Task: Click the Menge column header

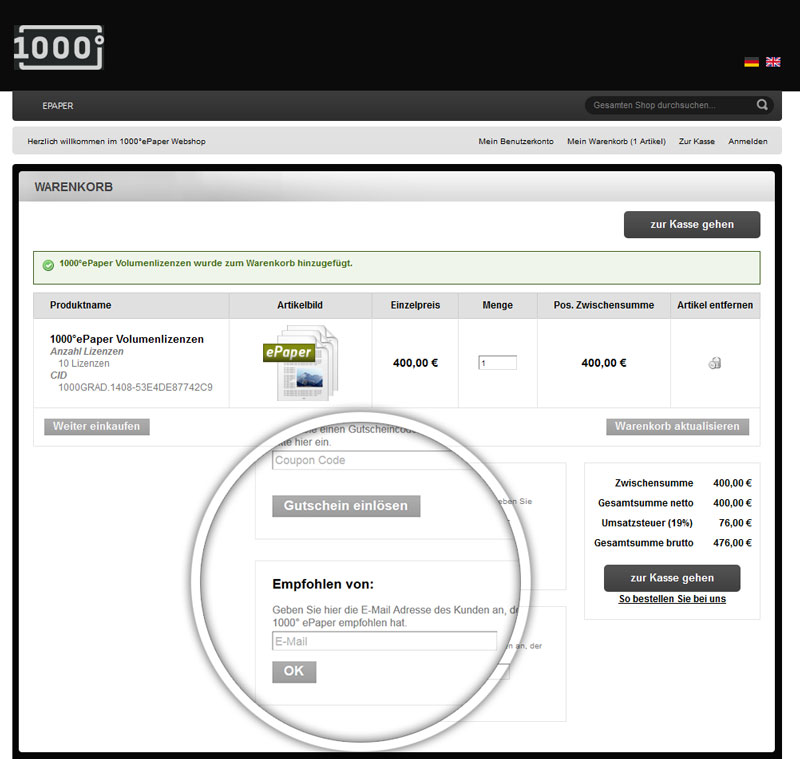Action: click(497, 305)
